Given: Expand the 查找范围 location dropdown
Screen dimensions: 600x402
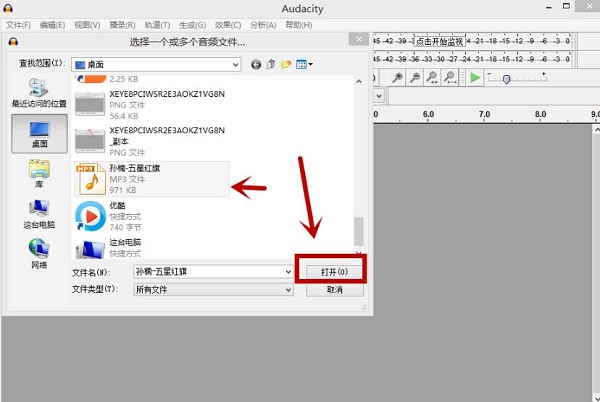Looking at the screenshot, I should [235, 64].
